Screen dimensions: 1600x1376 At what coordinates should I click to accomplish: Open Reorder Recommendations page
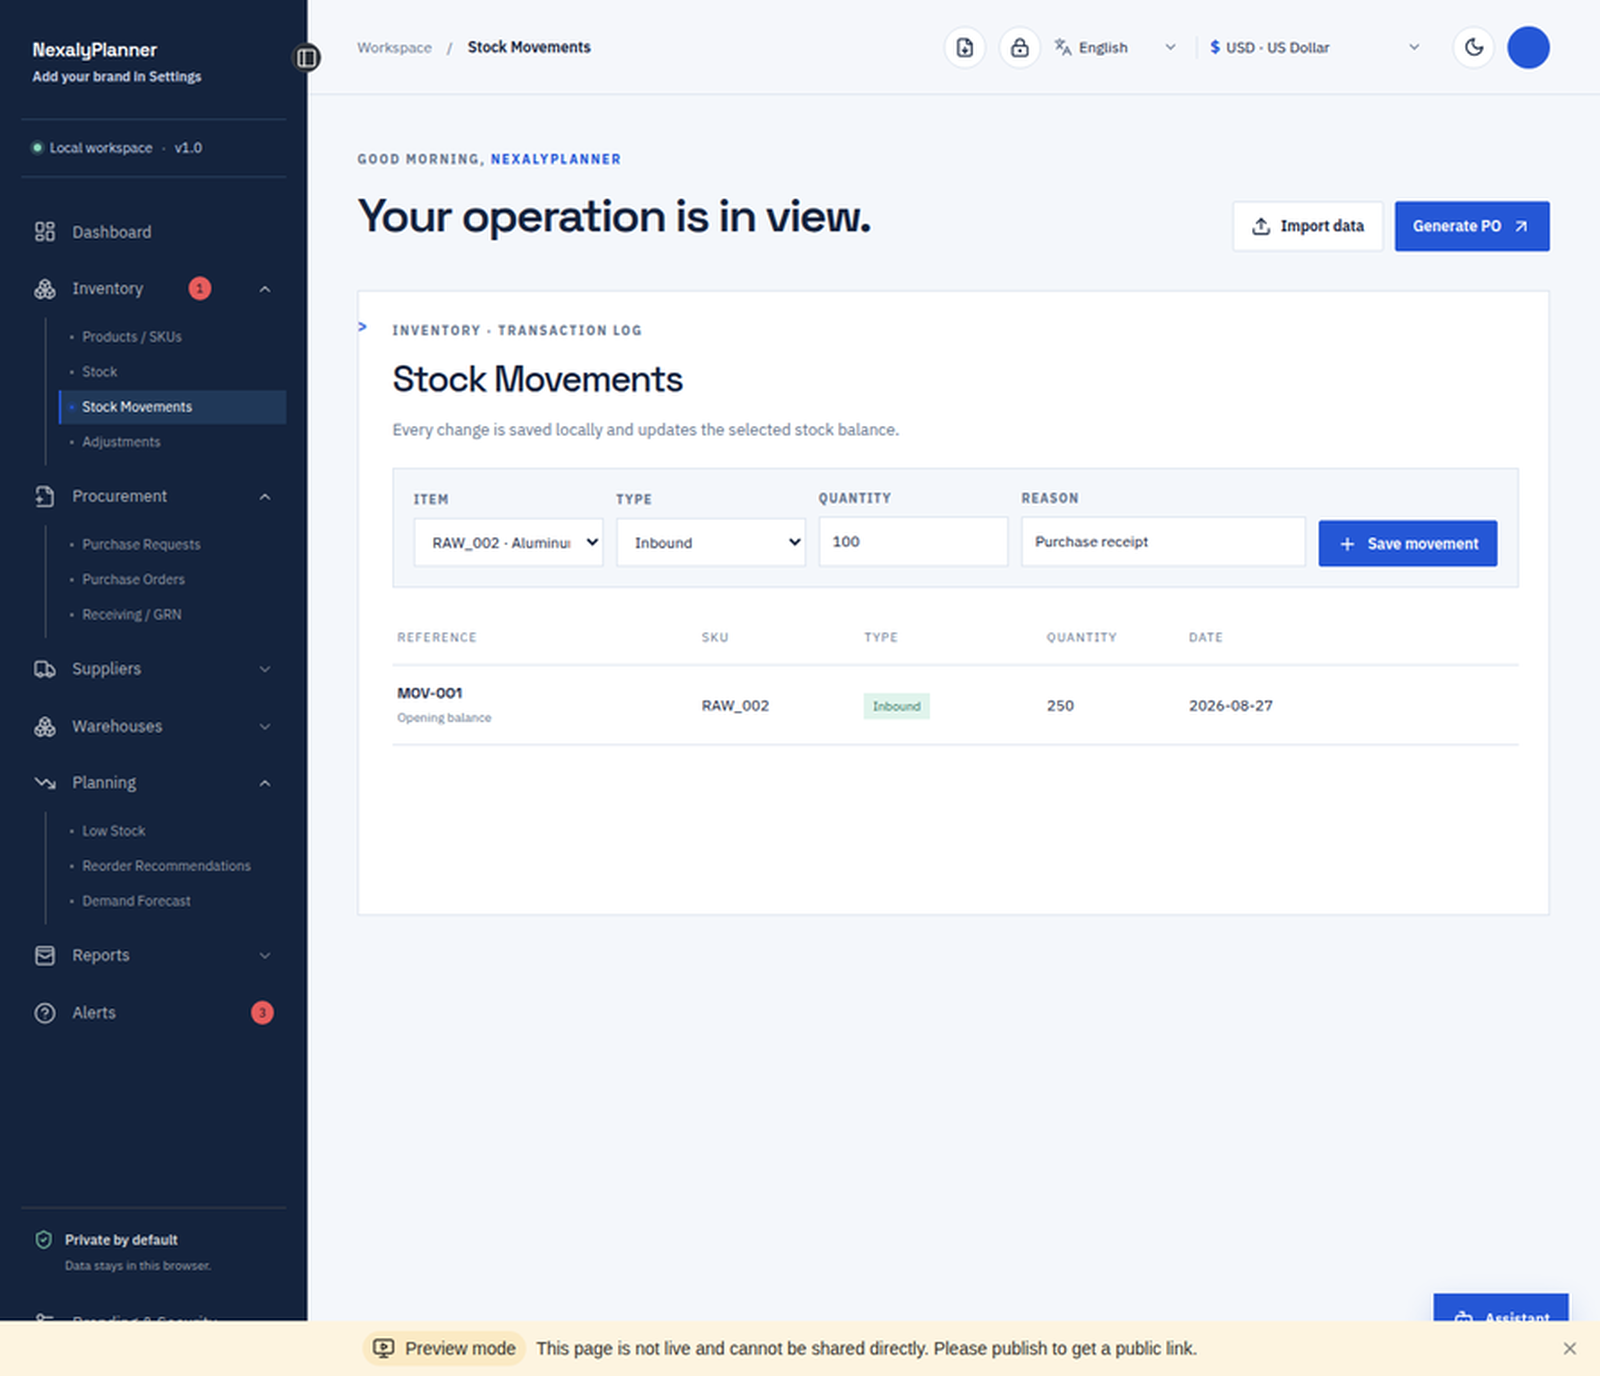tap(166, 866)
